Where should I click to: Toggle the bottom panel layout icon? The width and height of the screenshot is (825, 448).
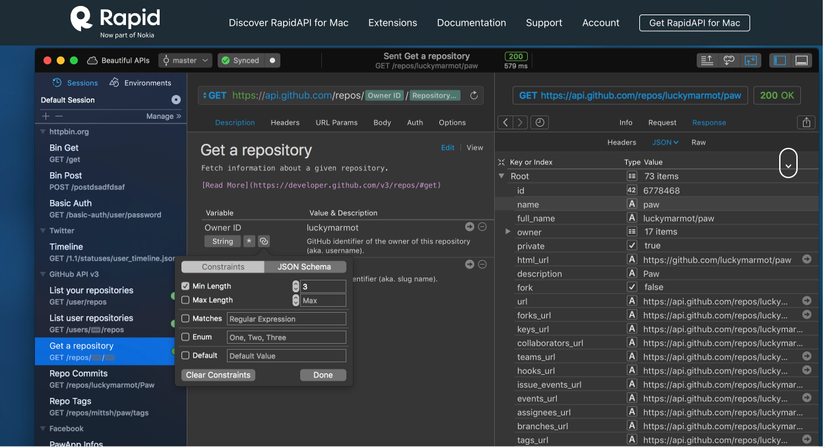click(801, 61)
